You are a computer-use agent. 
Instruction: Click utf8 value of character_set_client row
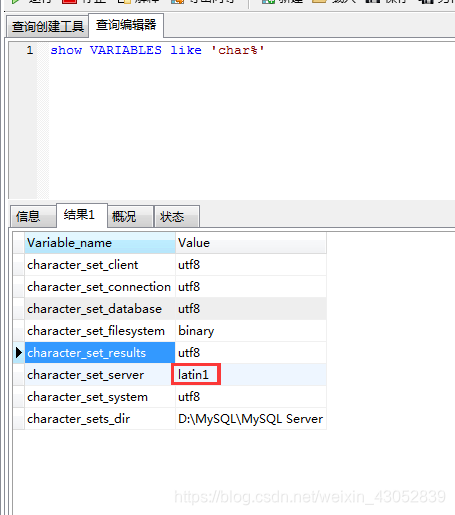click(251, 265)
